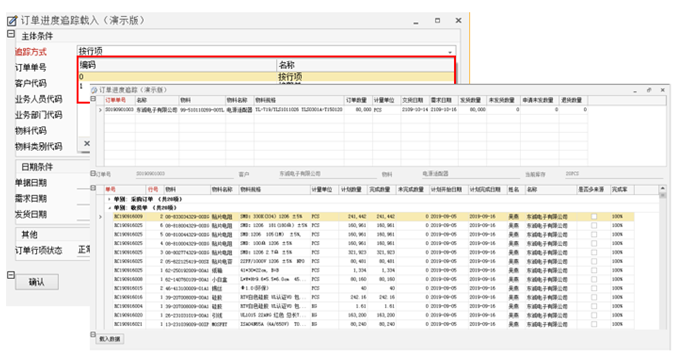Click the row indicator arrow of order S0190901003

100,110
